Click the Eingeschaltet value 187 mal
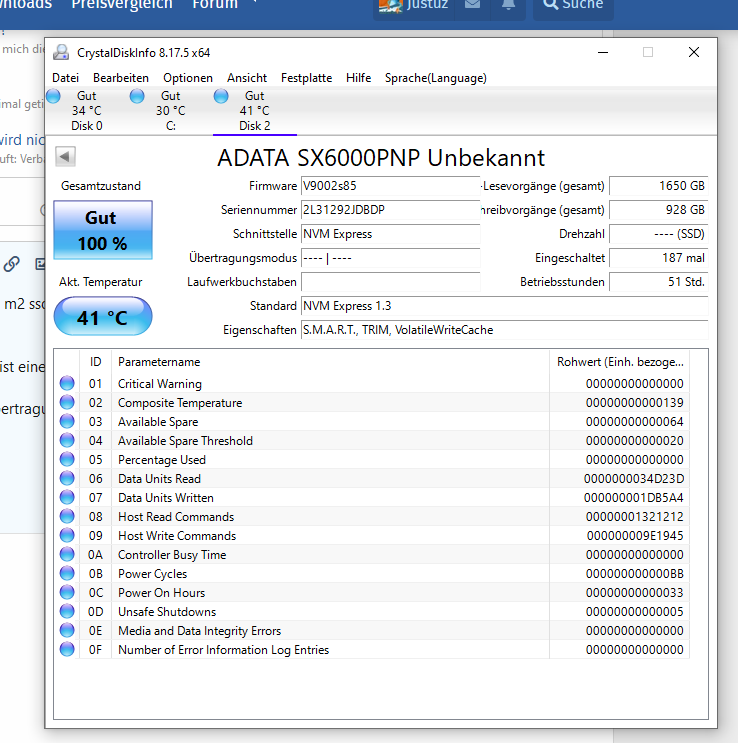 pyautogui.click(x=659, y=258)
